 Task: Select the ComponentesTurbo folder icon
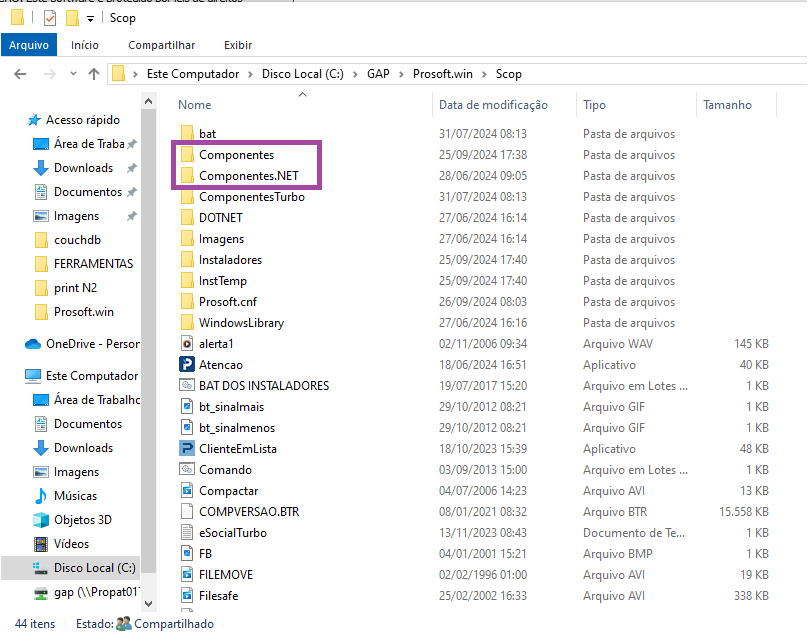187,197
